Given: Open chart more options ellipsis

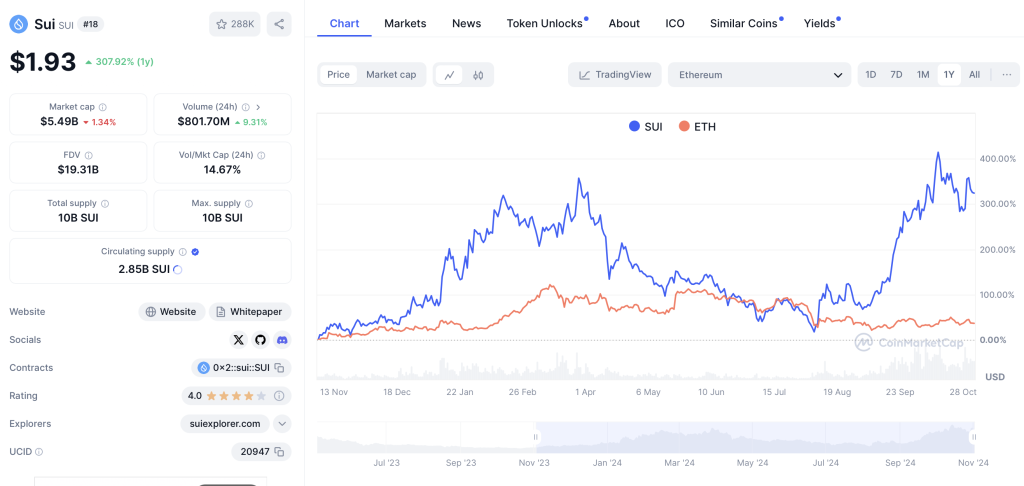Looking at the screenshot, I should click(1006, 74).
